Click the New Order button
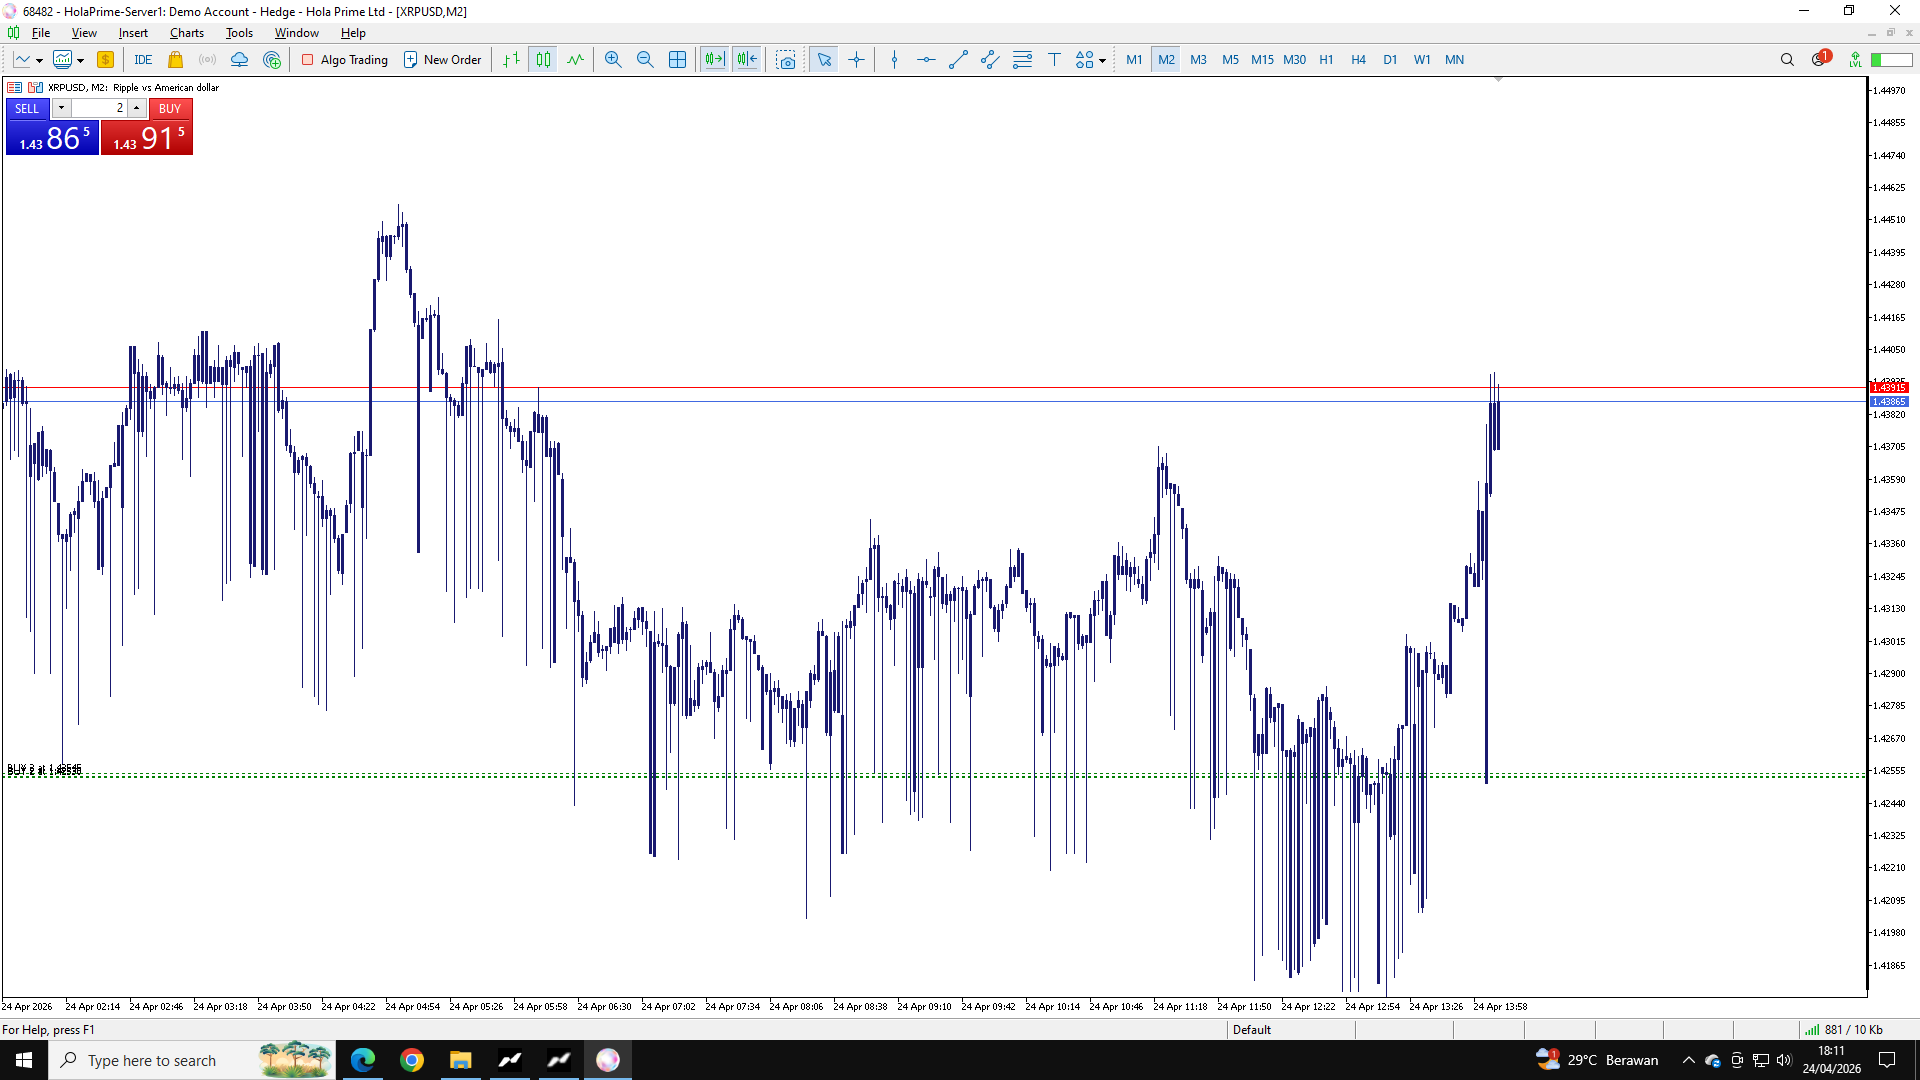The image size is (1920, 1080). tap(442, 60)
